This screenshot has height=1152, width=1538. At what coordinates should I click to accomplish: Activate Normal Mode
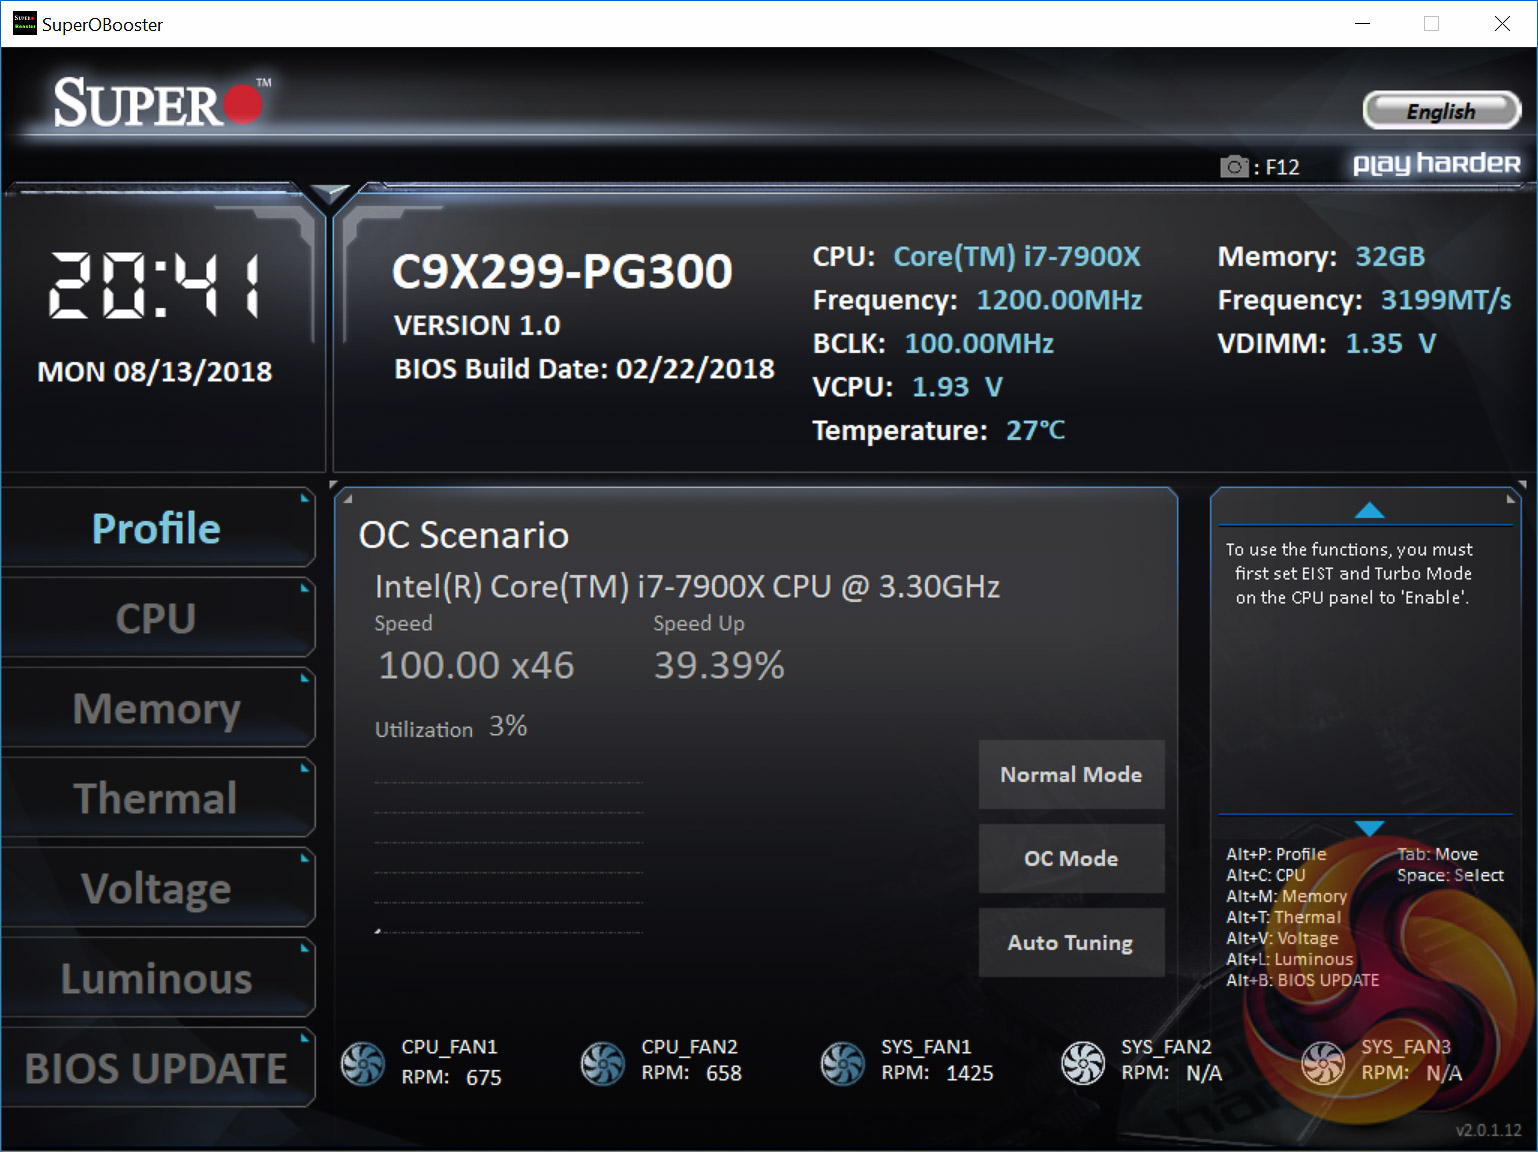[x=1071, y=774]
